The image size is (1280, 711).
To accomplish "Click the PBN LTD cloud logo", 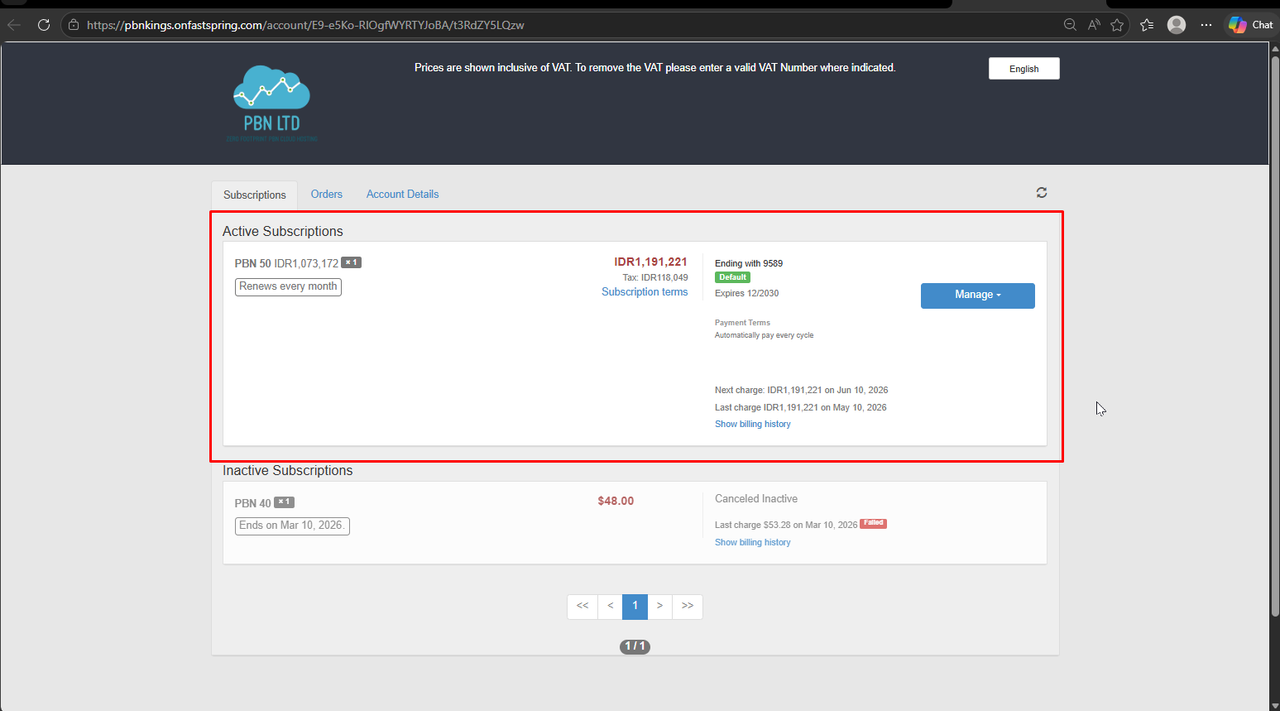I will [271, 103].
